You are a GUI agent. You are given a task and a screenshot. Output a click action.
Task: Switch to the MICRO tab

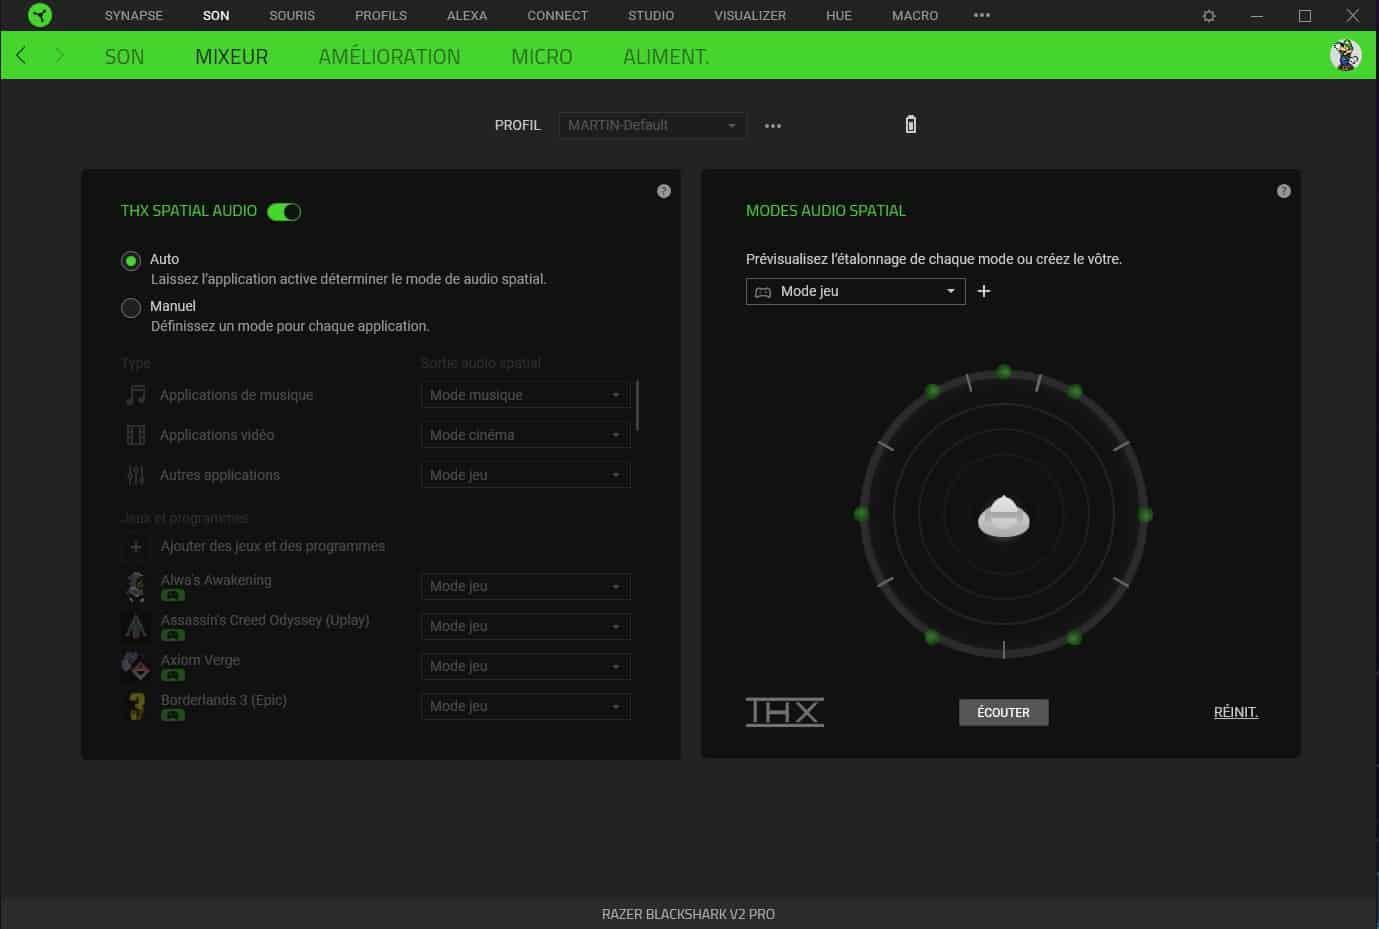[542, 57]
